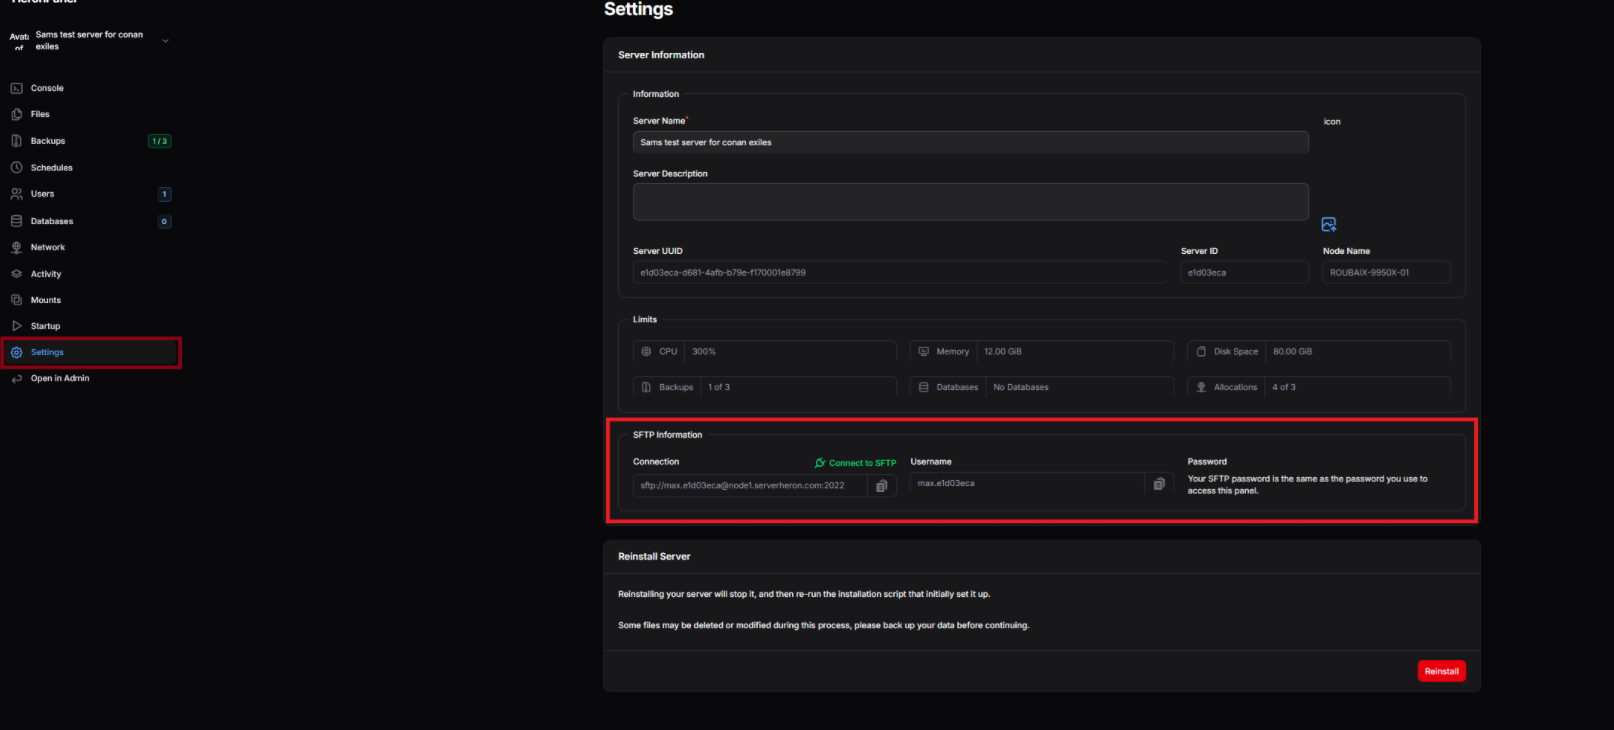Open the Activity page label

(x=46, y=274)
